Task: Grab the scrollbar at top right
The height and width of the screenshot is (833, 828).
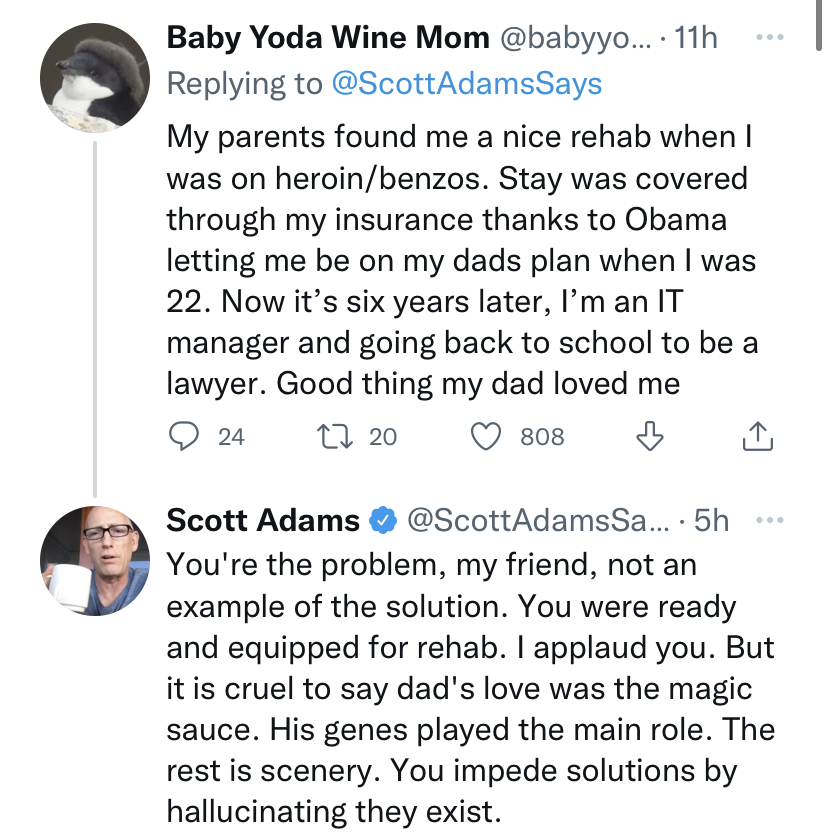Action: (818, 25)
